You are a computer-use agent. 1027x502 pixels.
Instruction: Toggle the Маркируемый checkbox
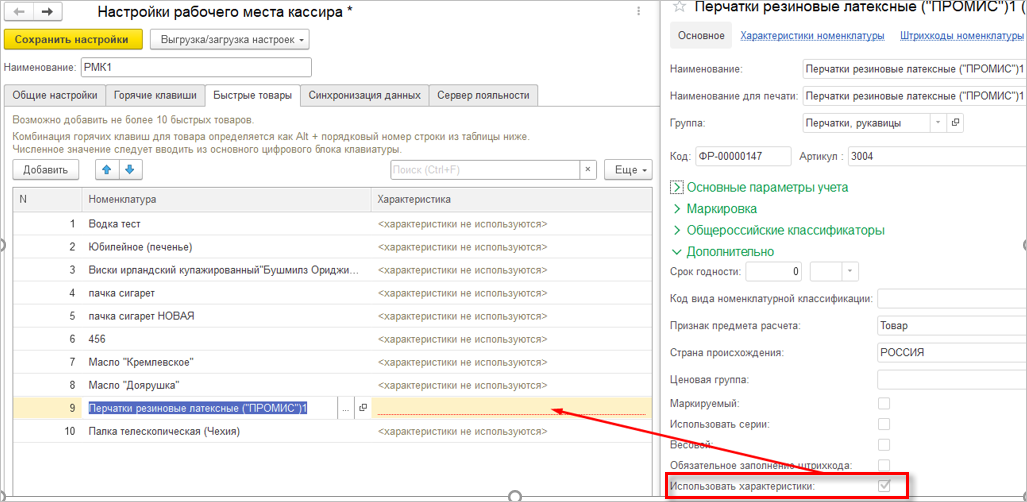883,403
